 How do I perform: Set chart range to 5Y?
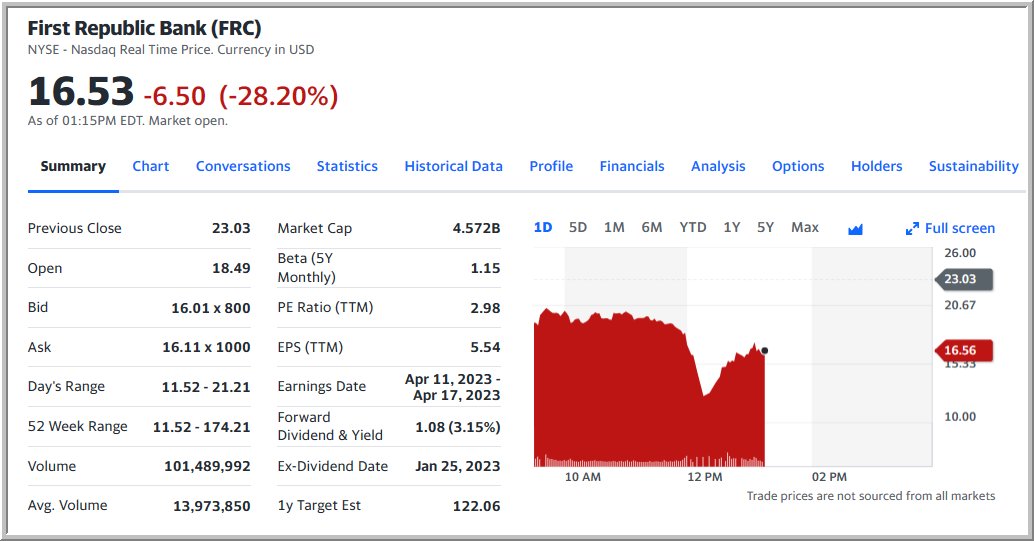click(766, 228)
